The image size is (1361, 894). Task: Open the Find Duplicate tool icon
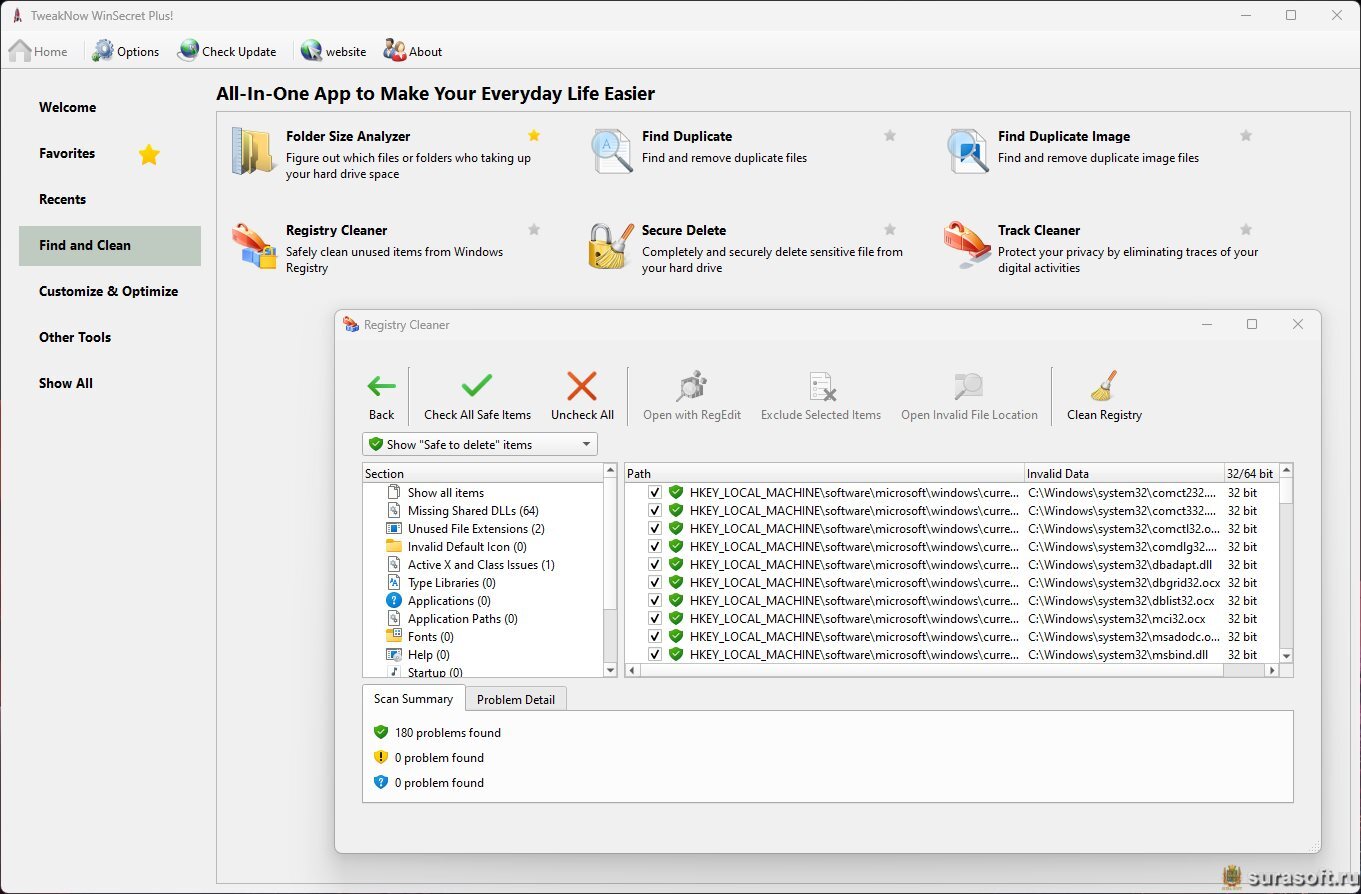pos(611,152)
